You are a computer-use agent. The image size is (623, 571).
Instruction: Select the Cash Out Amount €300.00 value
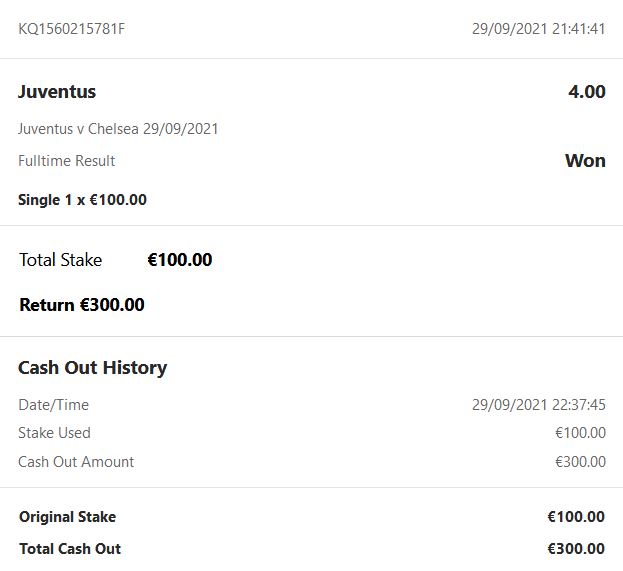coord(580,462)
